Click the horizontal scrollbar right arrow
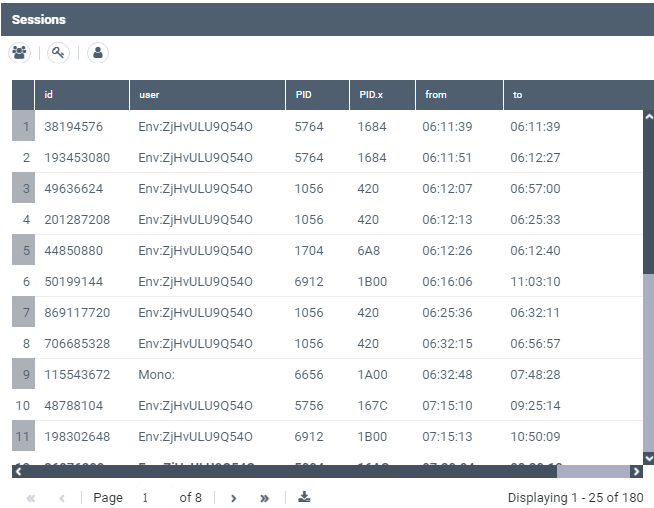This screenshot has width=654, height=508. pyautogui.click(x=636, y=471)
